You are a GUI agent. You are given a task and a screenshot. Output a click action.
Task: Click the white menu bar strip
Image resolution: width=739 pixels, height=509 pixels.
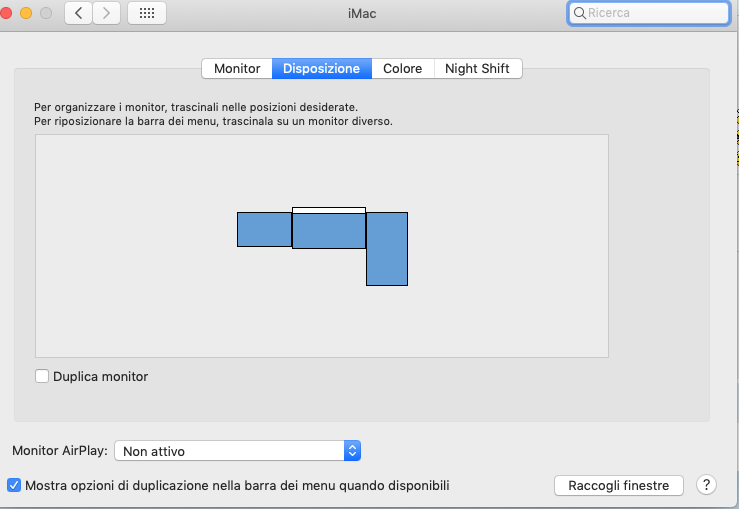(x=328, y=210)
